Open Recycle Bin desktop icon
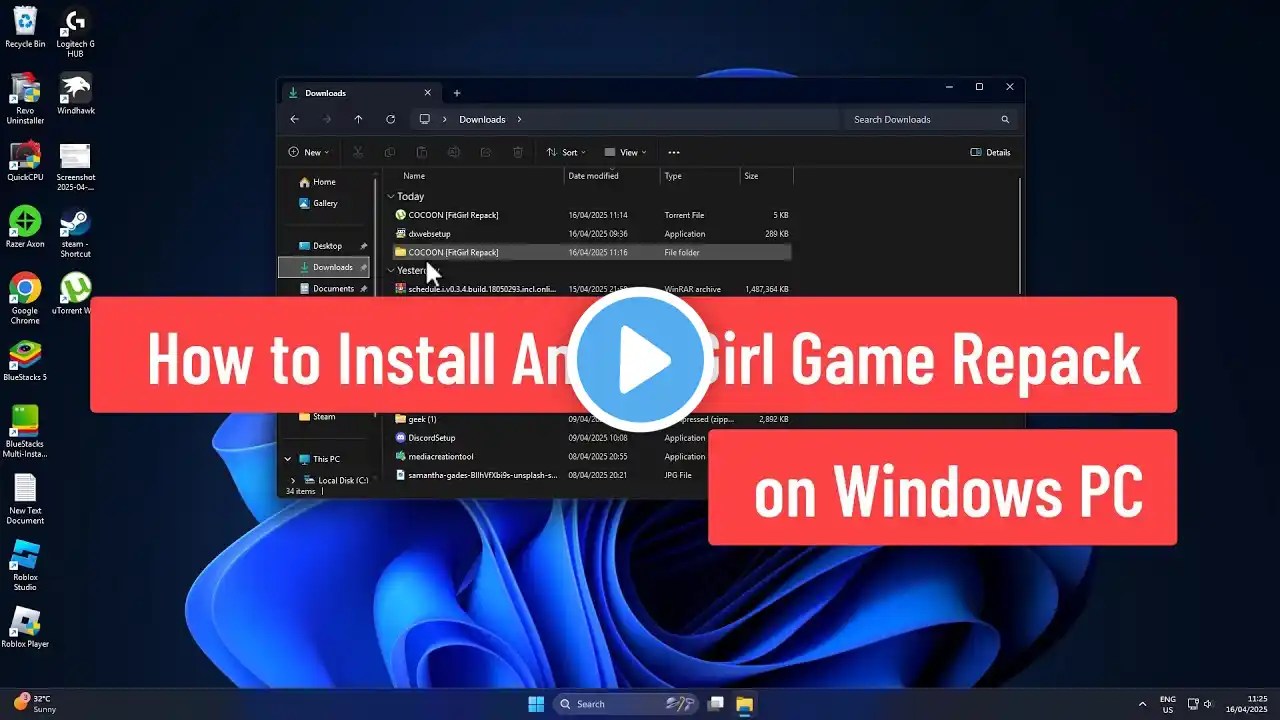 (x=25, y=27)
